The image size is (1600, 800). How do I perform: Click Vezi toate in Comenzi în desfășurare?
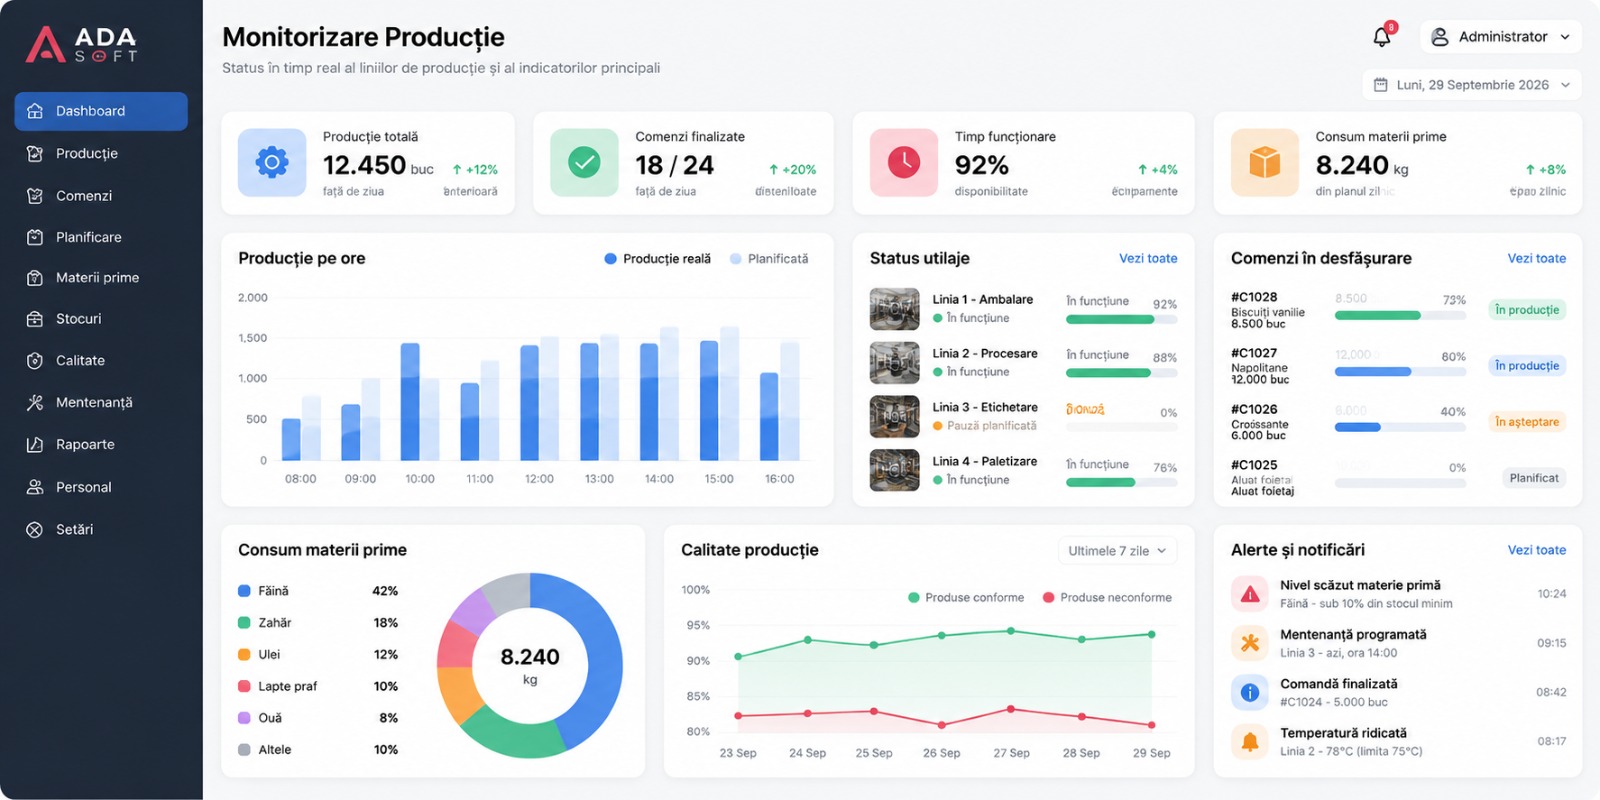pyautogui.click(x=1537, y=258)
